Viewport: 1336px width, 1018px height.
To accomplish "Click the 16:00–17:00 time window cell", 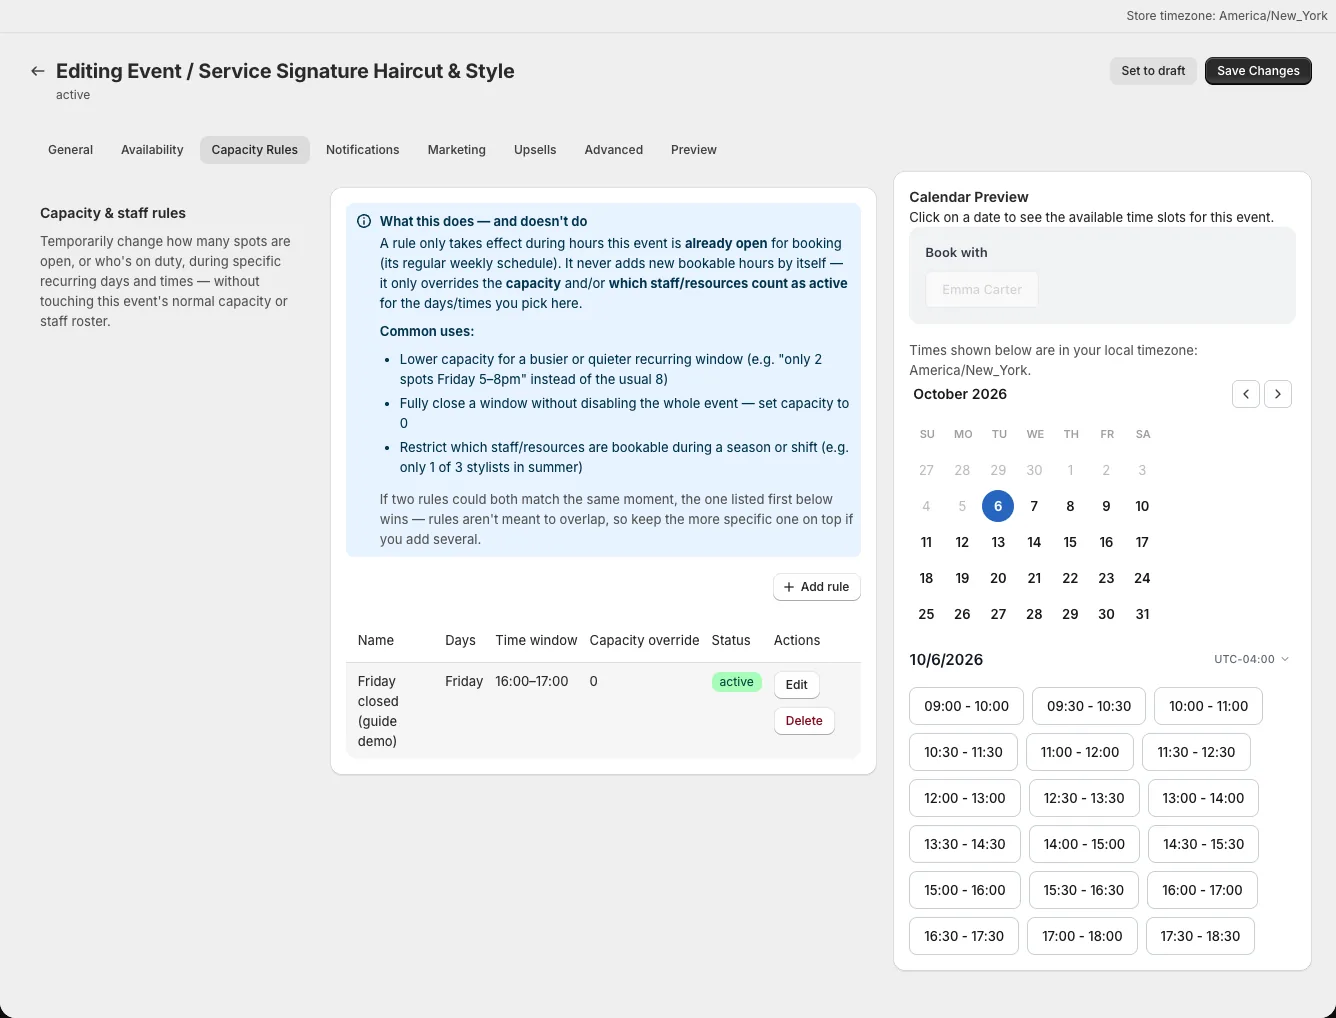I will click(532, 681).
